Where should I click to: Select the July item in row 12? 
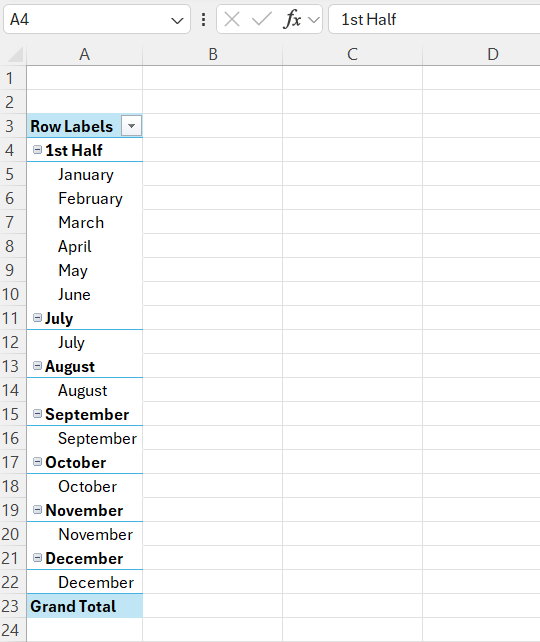click(x=71, y=343)
